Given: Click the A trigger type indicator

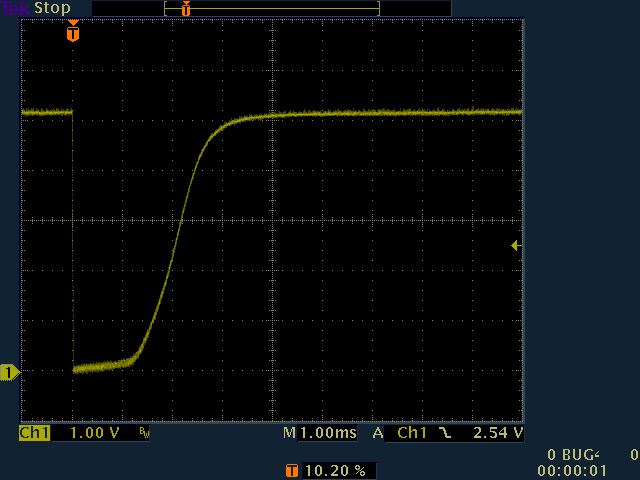Looking at the screenshot, I should 378,433.
